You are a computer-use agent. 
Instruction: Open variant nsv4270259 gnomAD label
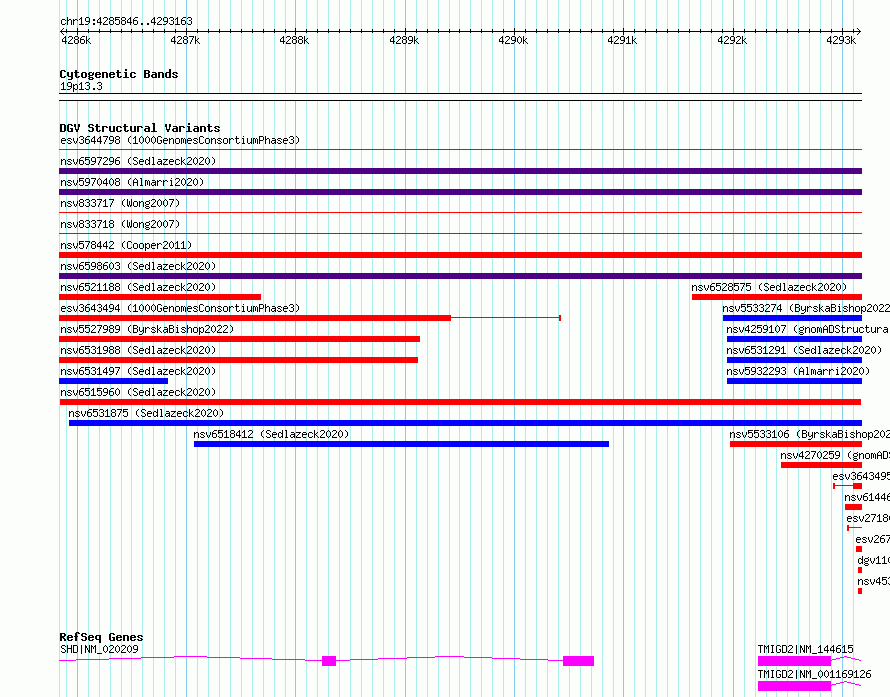point(835,455)
